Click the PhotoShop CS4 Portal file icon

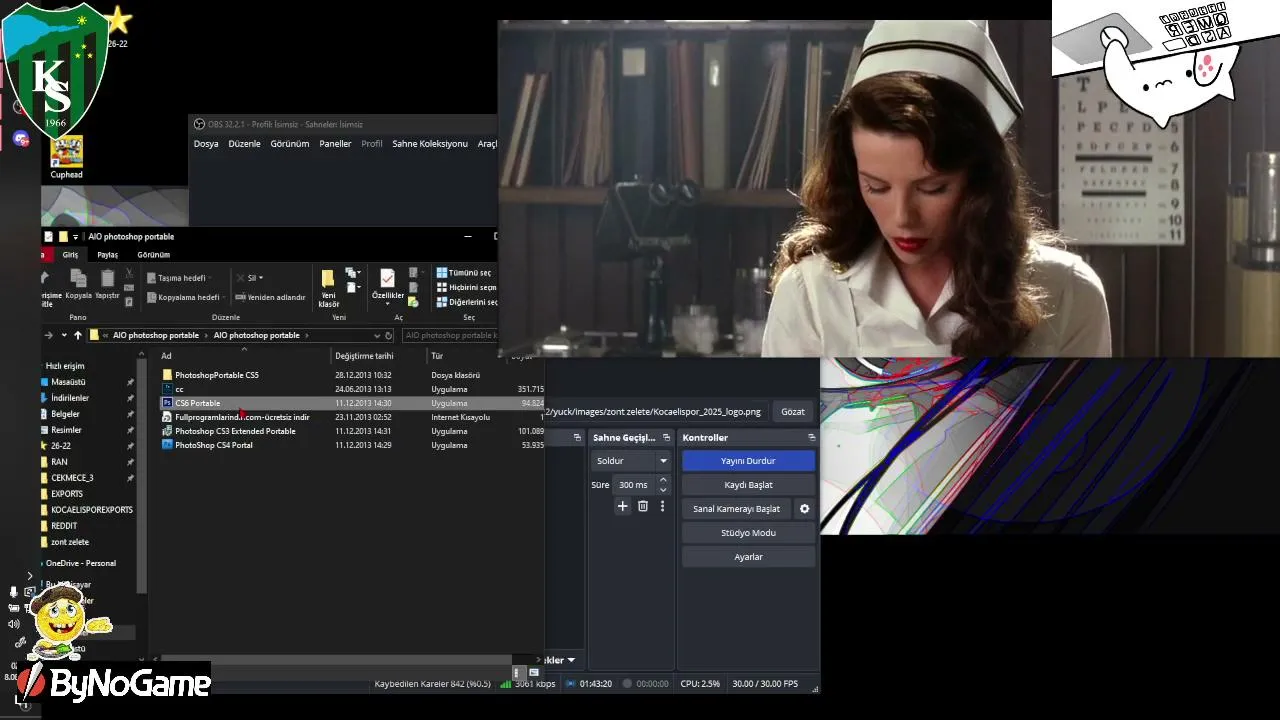167,445
